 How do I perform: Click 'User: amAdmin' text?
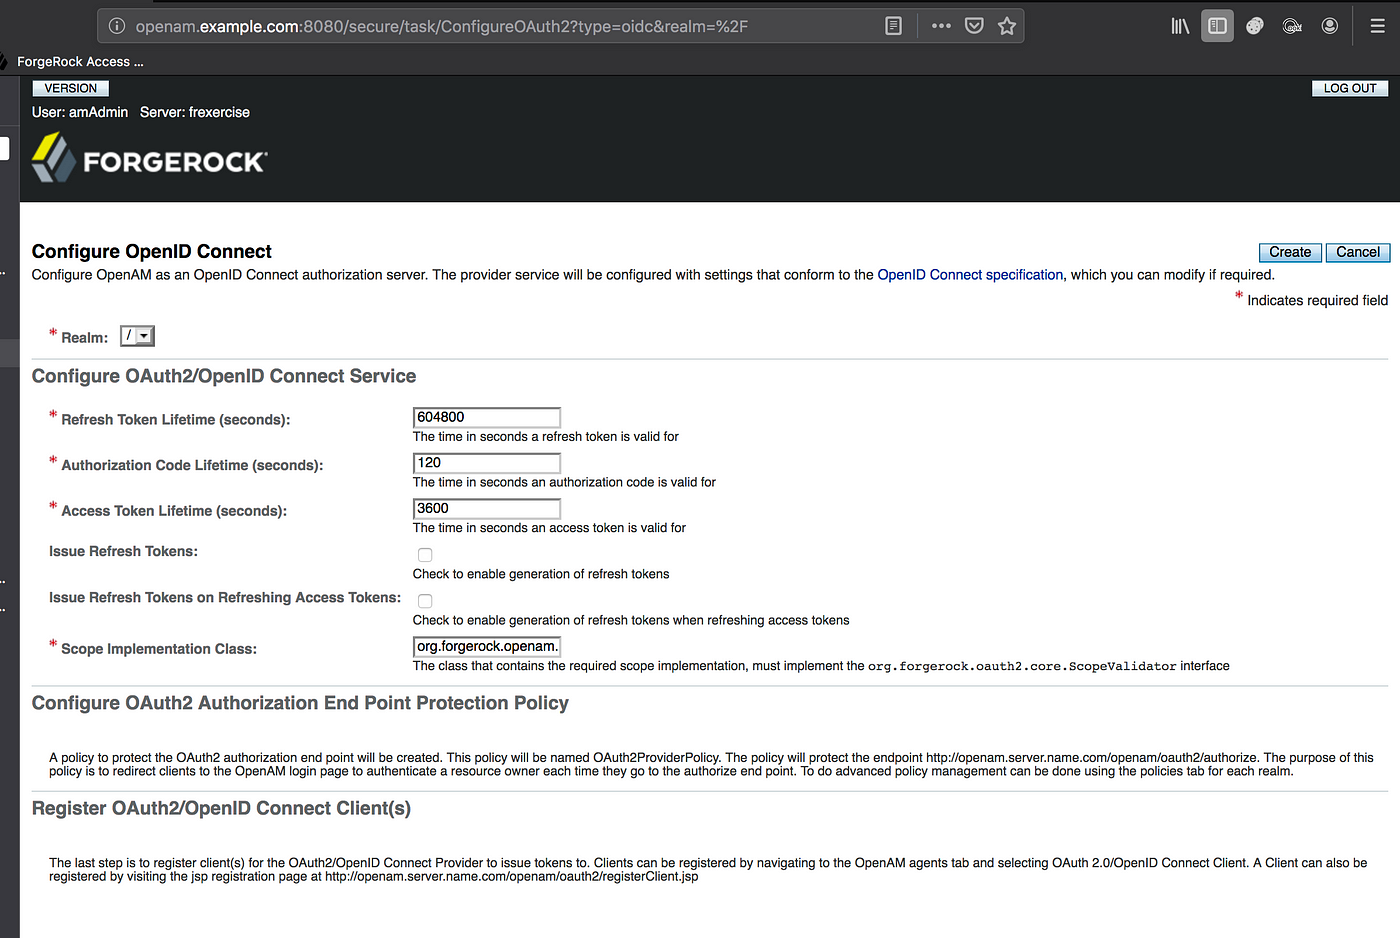pos(80,112)
